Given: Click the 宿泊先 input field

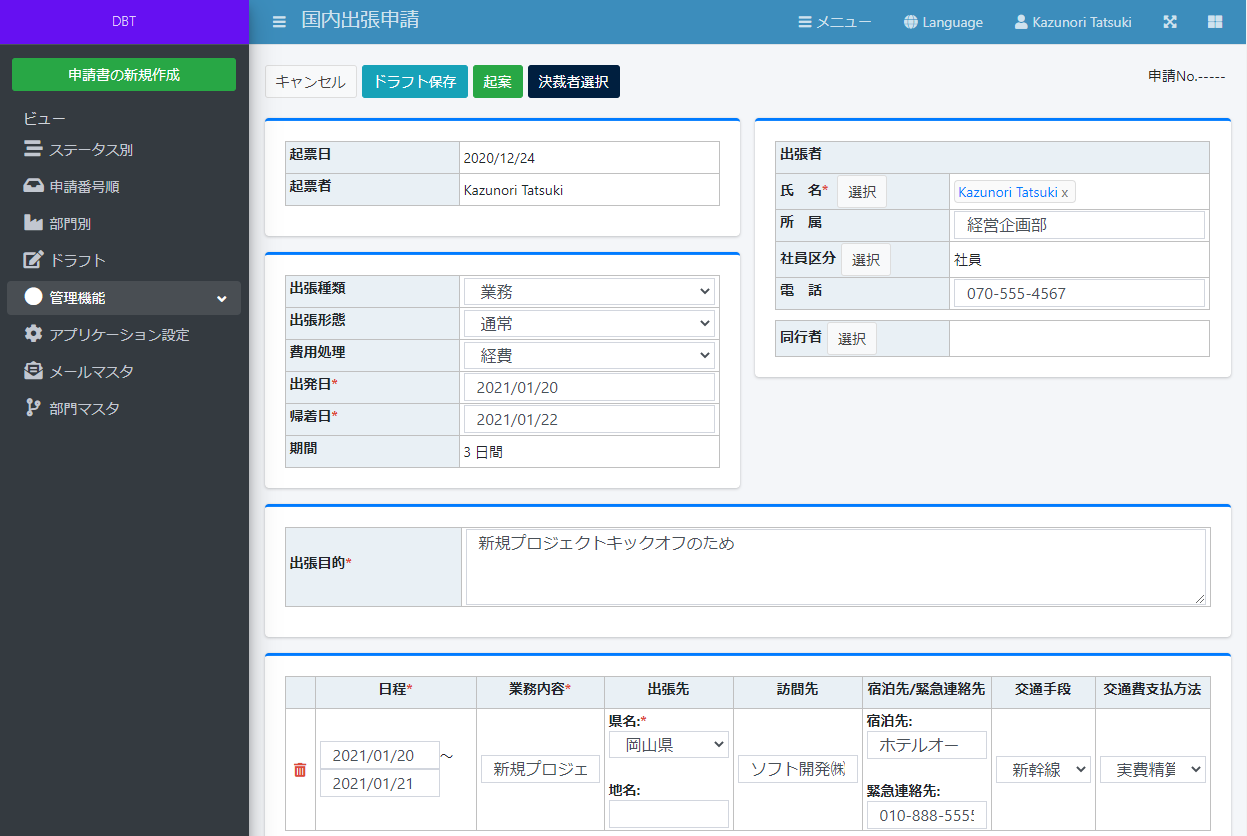Looking at the screenshot, I should pos(927,745).
